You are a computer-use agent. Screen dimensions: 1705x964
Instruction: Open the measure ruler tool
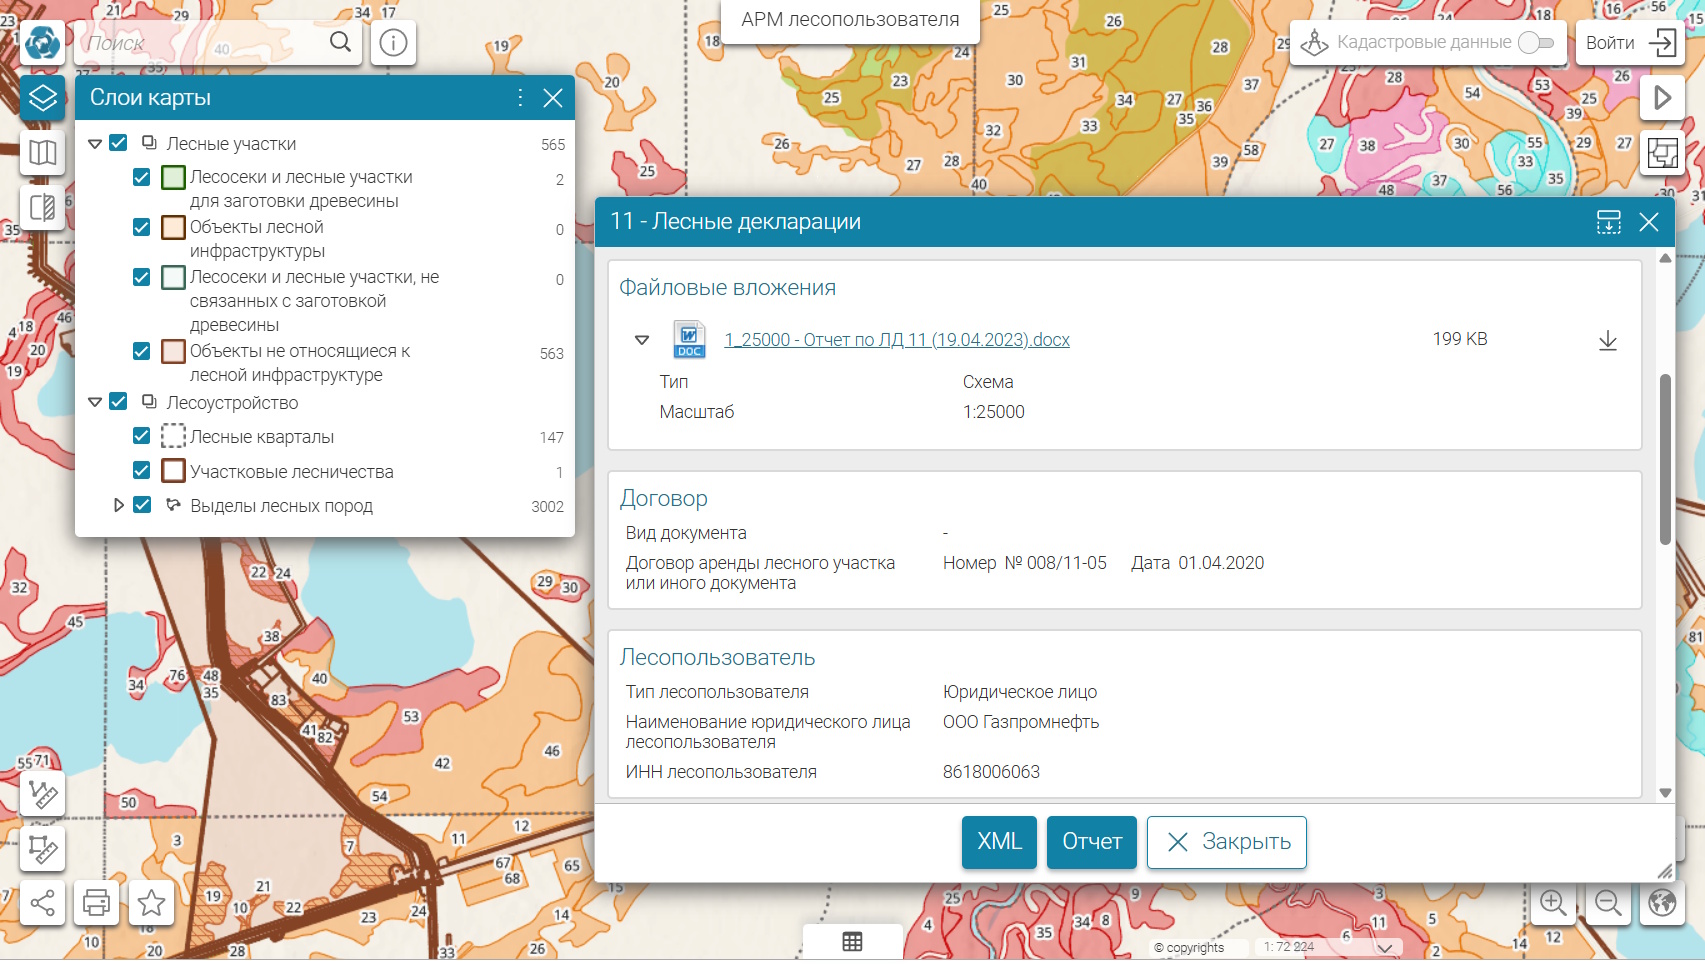42,794
